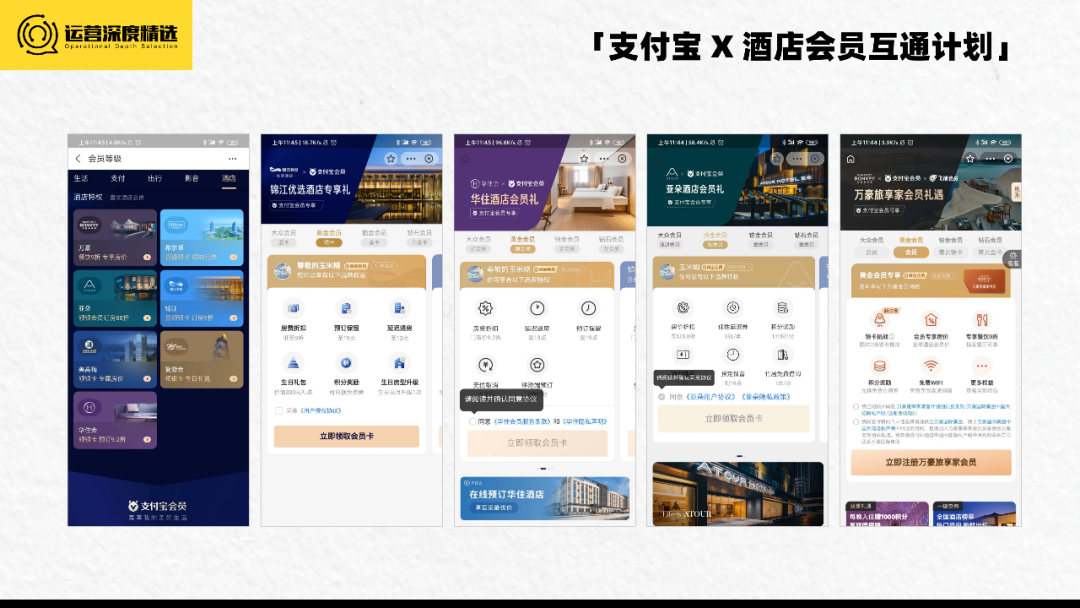This screenshot has width=1080, height=608.
Task: Click the 延迟退房 clock icon in 华住 panel
Action: (x=537, y=308)
